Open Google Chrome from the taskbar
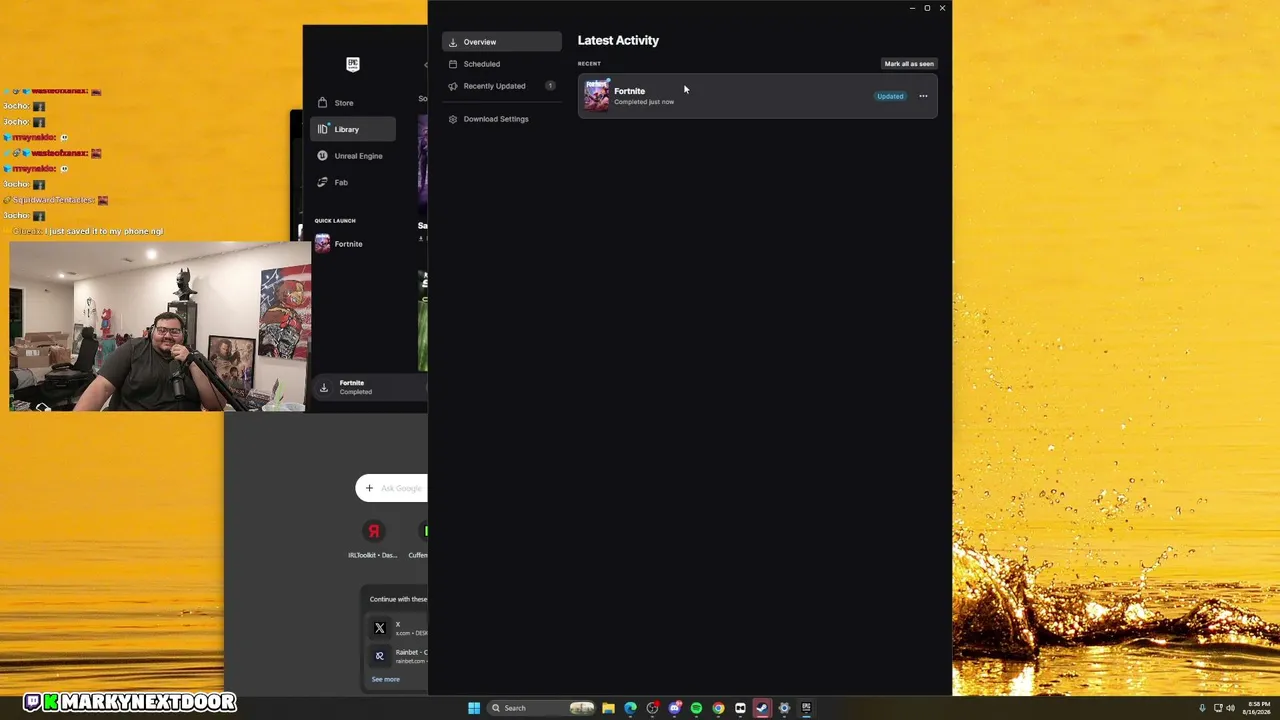Screen dimensions: 1280x720 [718, 708]
